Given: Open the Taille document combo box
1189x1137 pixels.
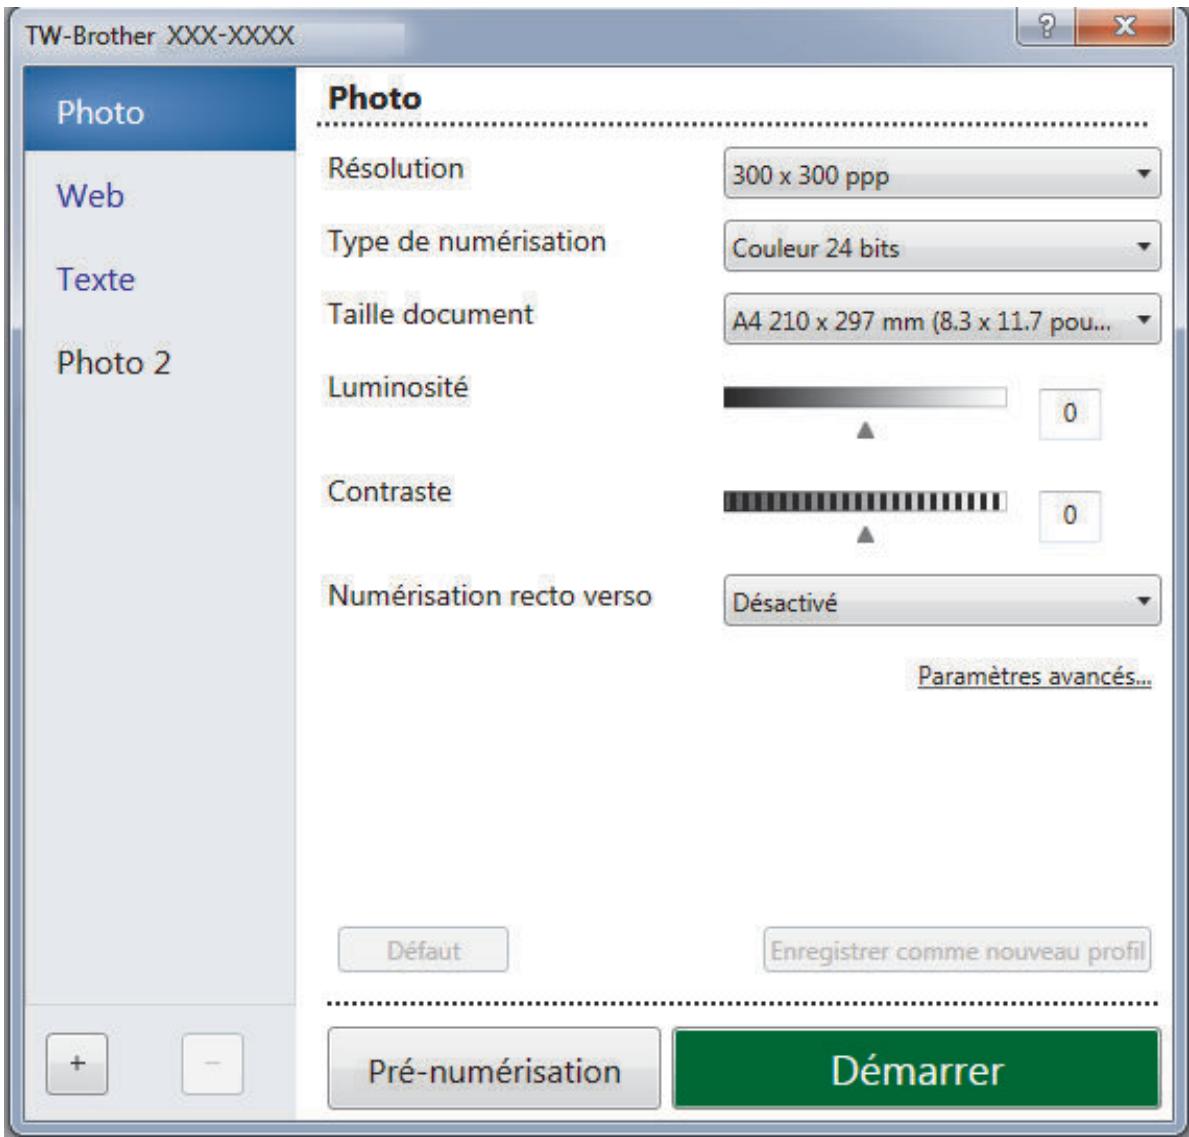Looking at the screenshot, I should (x=942, y=319).
